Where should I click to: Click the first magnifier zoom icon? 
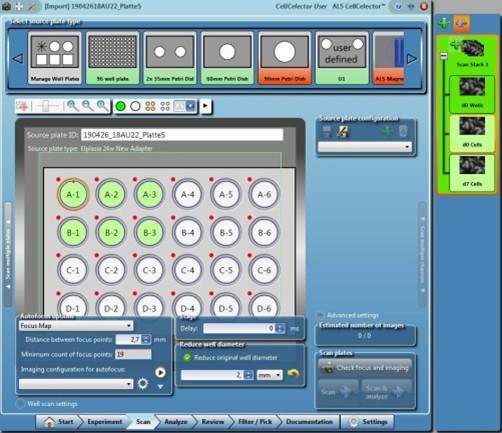click(72, 106)
